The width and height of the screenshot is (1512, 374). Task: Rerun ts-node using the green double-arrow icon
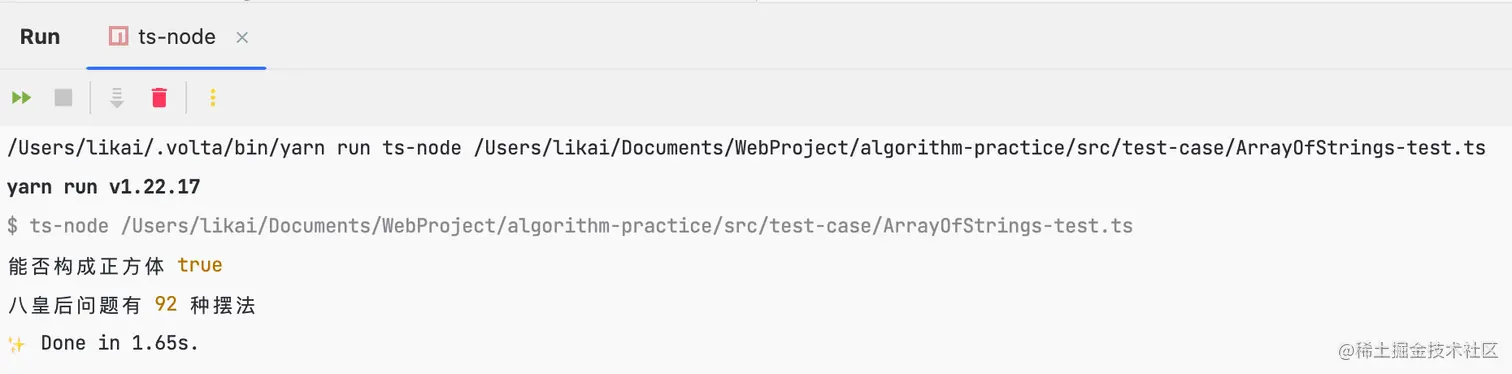pyautogui.click(x=21, y=97)
